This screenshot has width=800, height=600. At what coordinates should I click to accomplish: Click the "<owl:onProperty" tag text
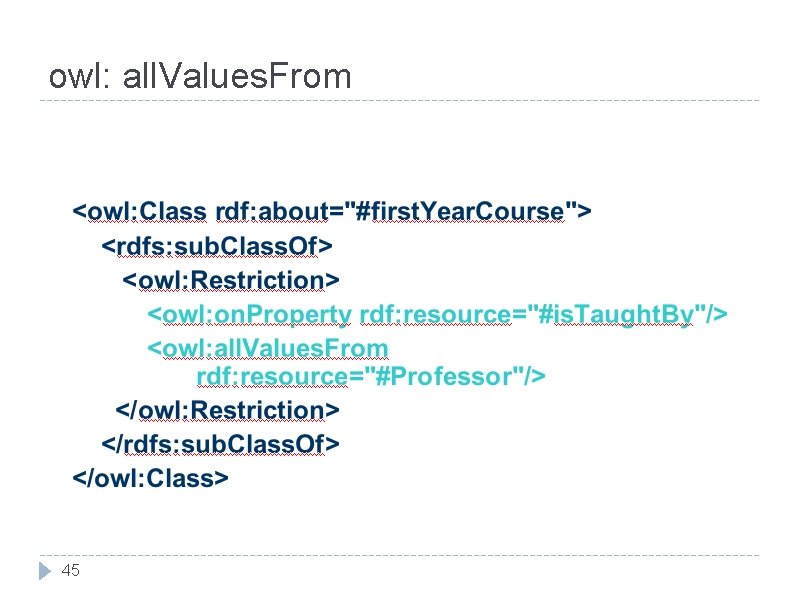point(250,314)
